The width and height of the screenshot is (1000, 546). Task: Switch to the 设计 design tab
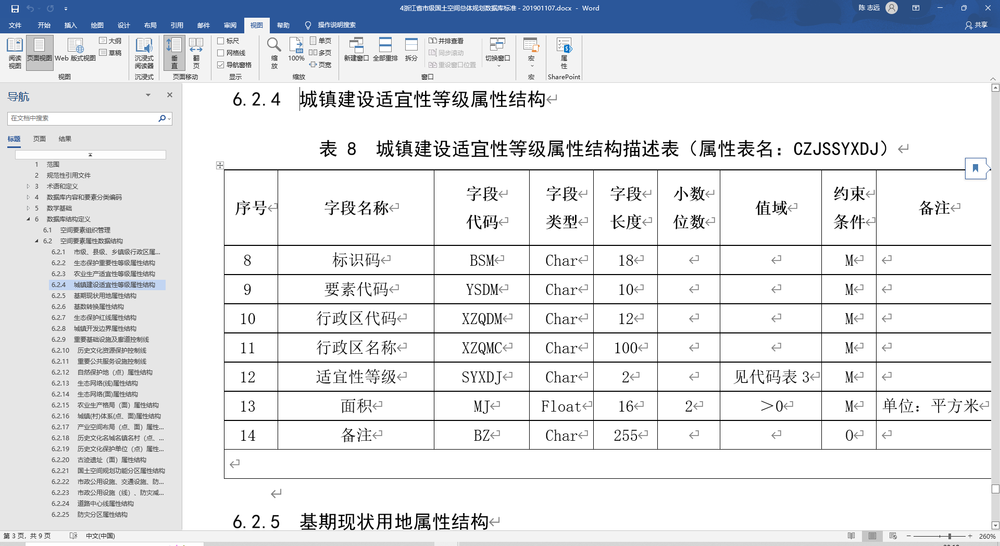click(124, 26)
